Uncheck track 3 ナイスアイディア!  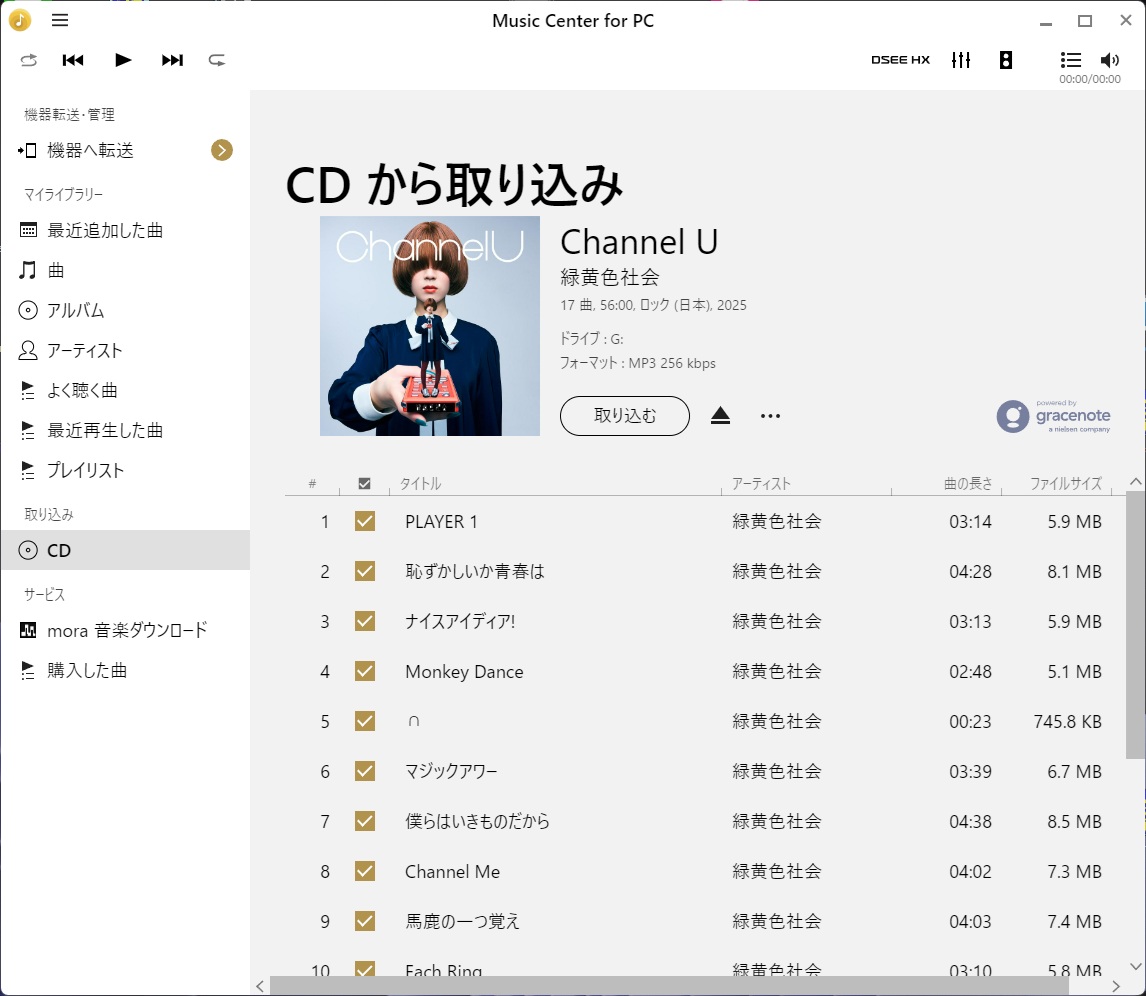pos(365,621)
